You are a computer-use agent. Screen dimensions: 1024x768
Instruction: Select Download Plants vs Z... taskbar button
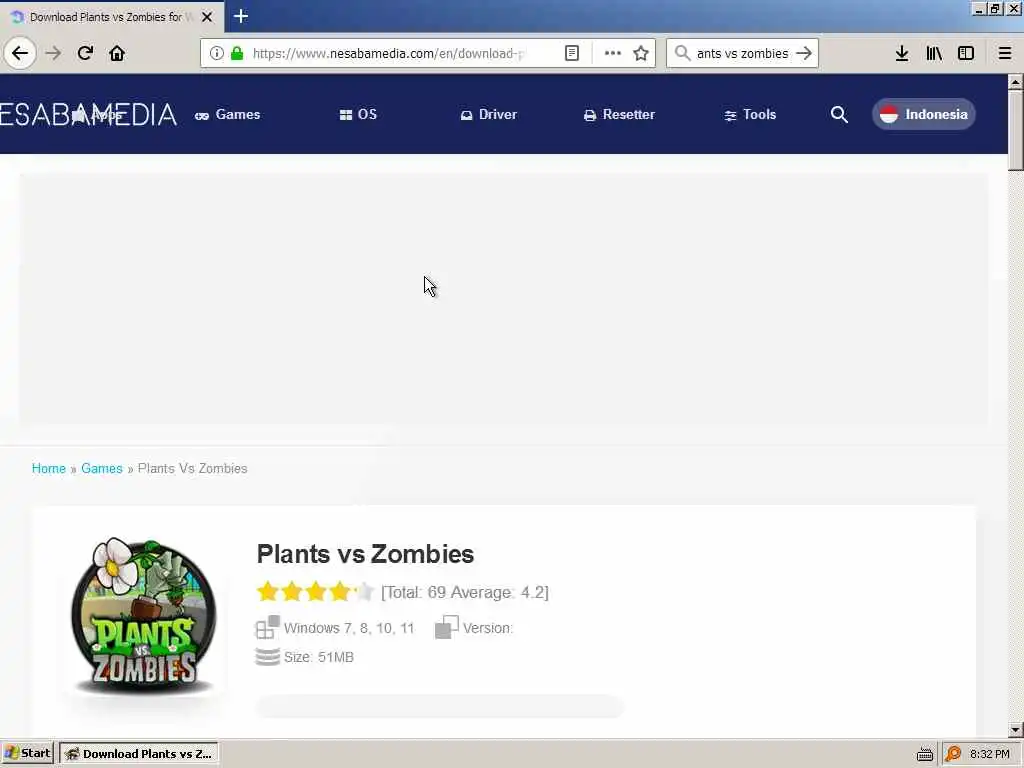(139, 754)
